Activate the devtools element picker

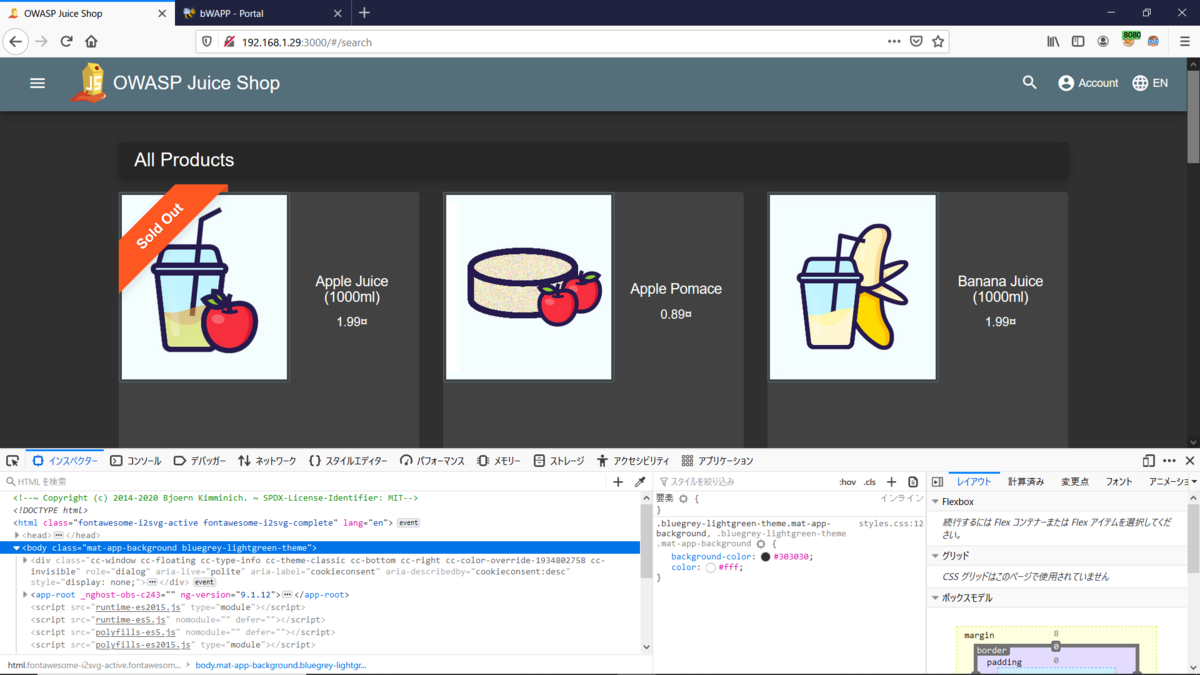[12, 461]
